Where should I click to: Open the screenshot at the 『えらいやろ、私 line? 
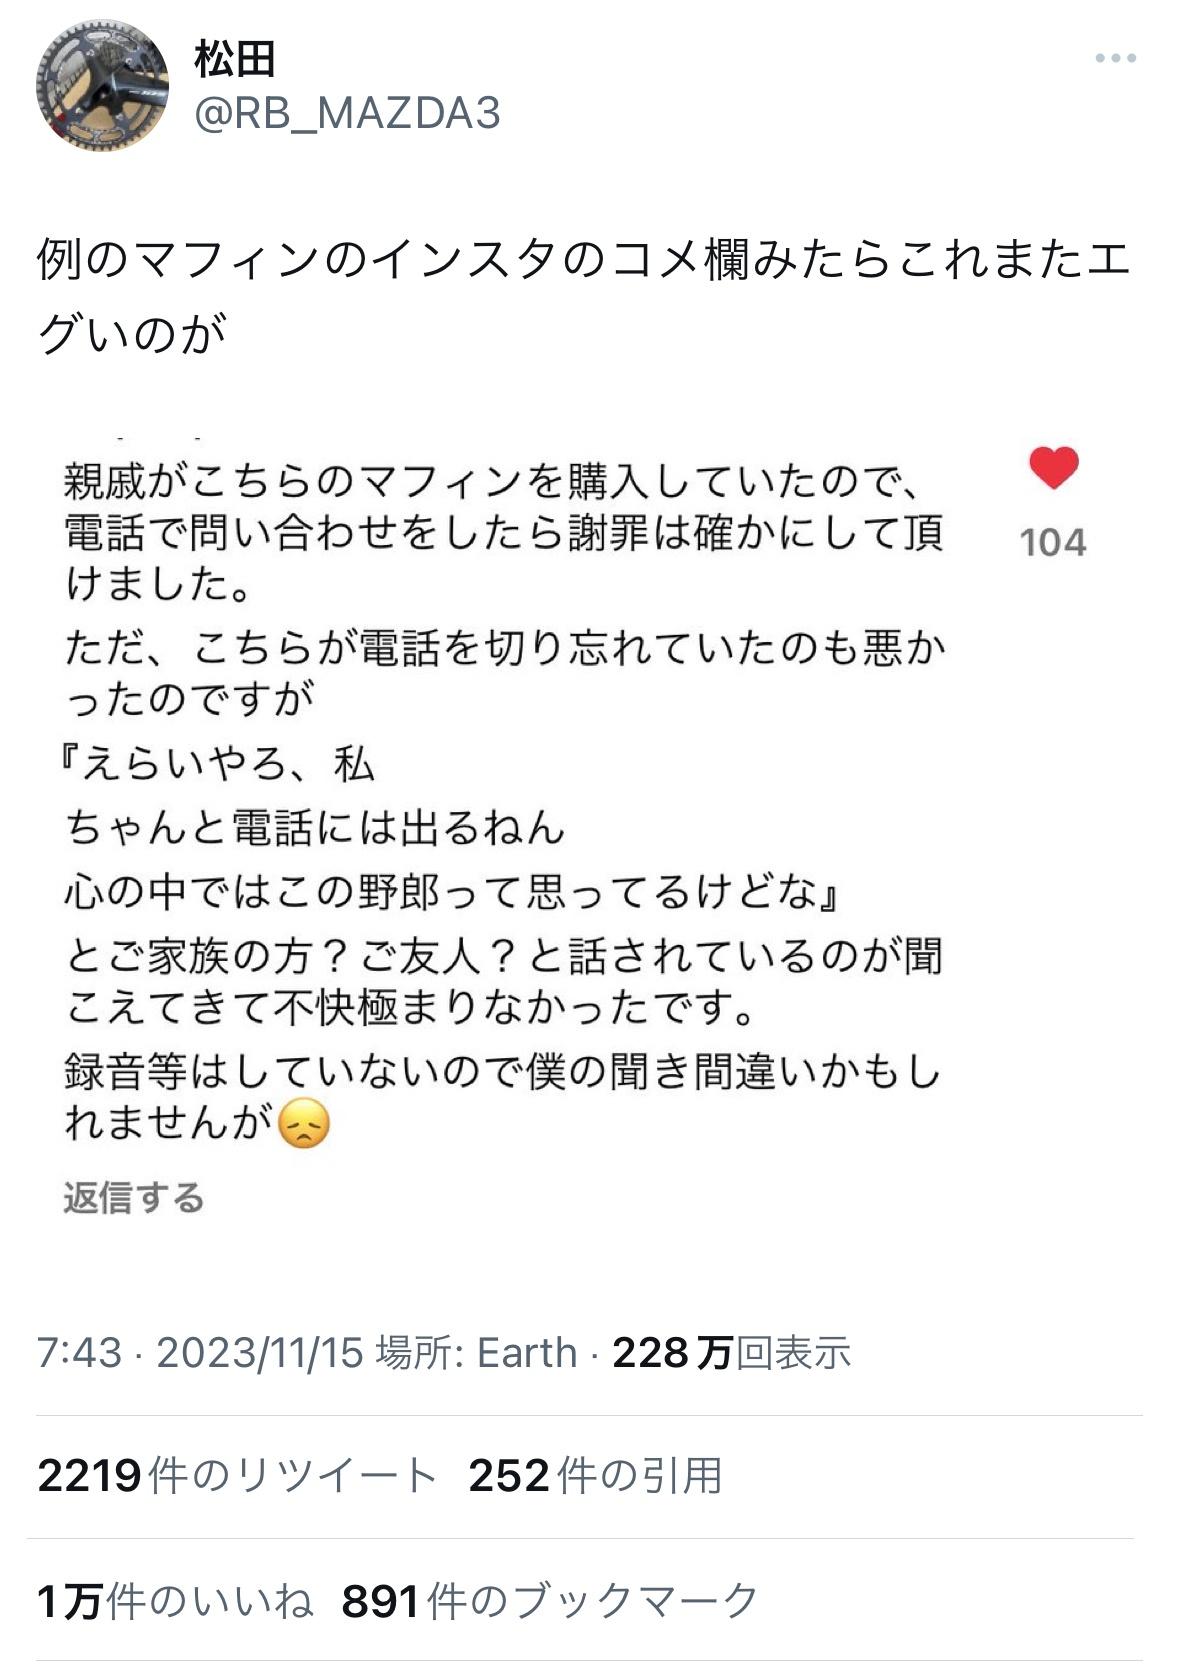(220, 766)
